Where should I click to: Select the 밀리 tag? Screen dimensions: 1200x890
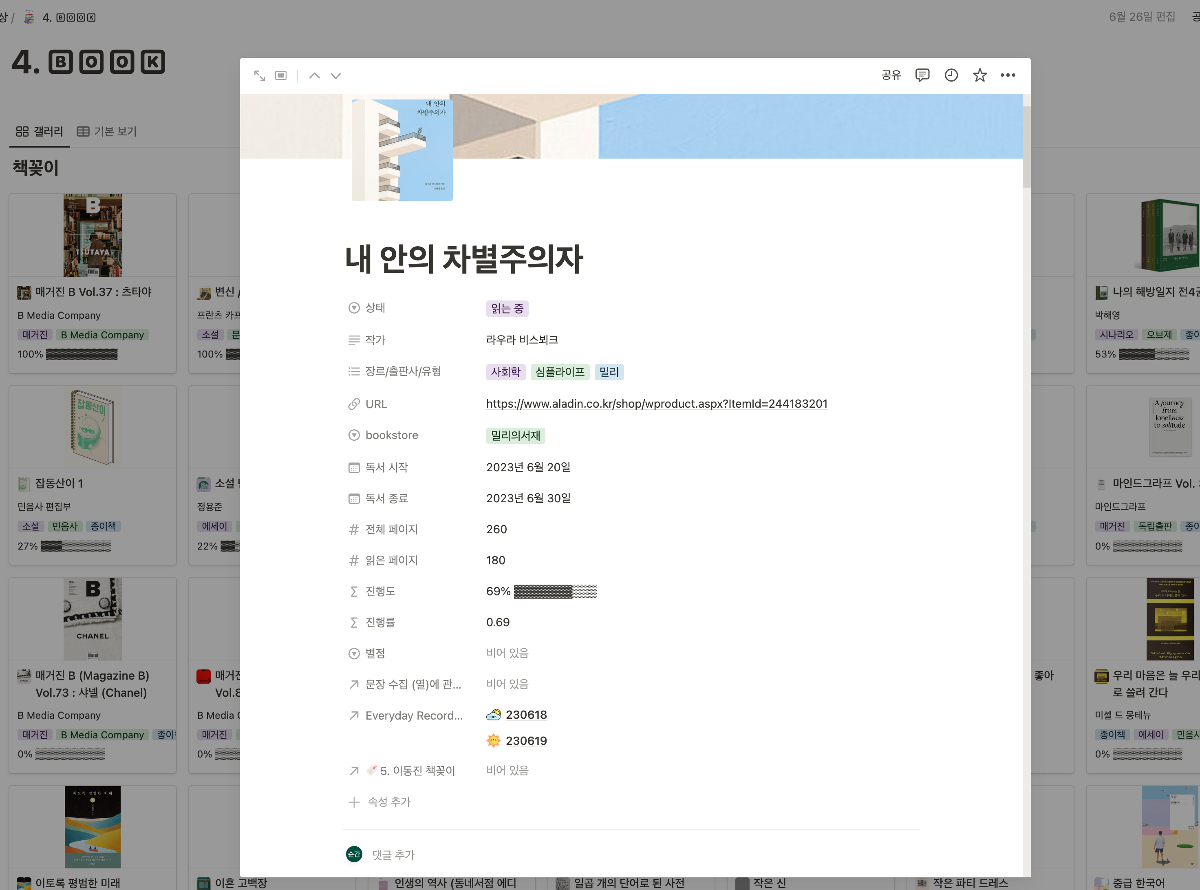(609, 372)
